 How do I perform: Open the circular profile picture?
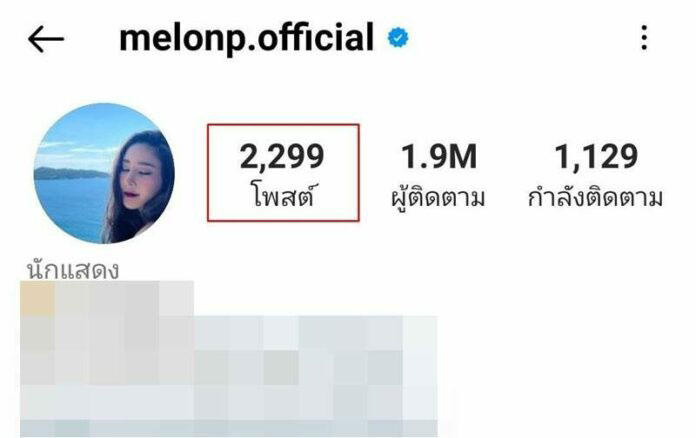click(x=104, y=174)
